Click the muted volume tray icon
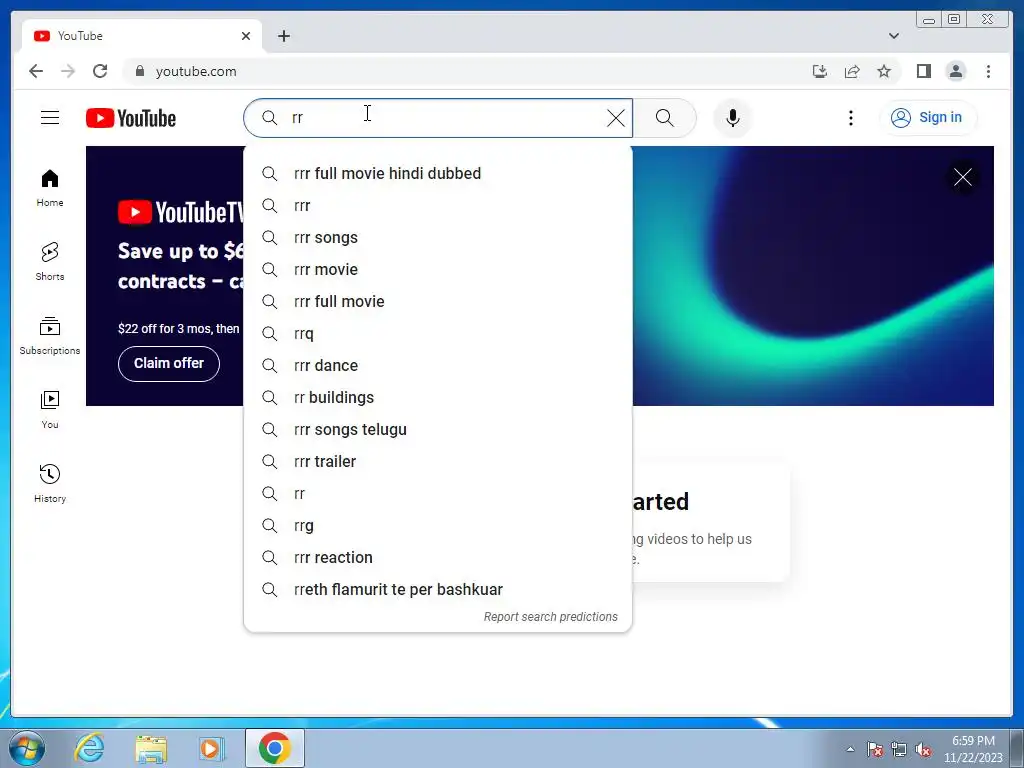The image size is (1024, 768). (923, 749)
